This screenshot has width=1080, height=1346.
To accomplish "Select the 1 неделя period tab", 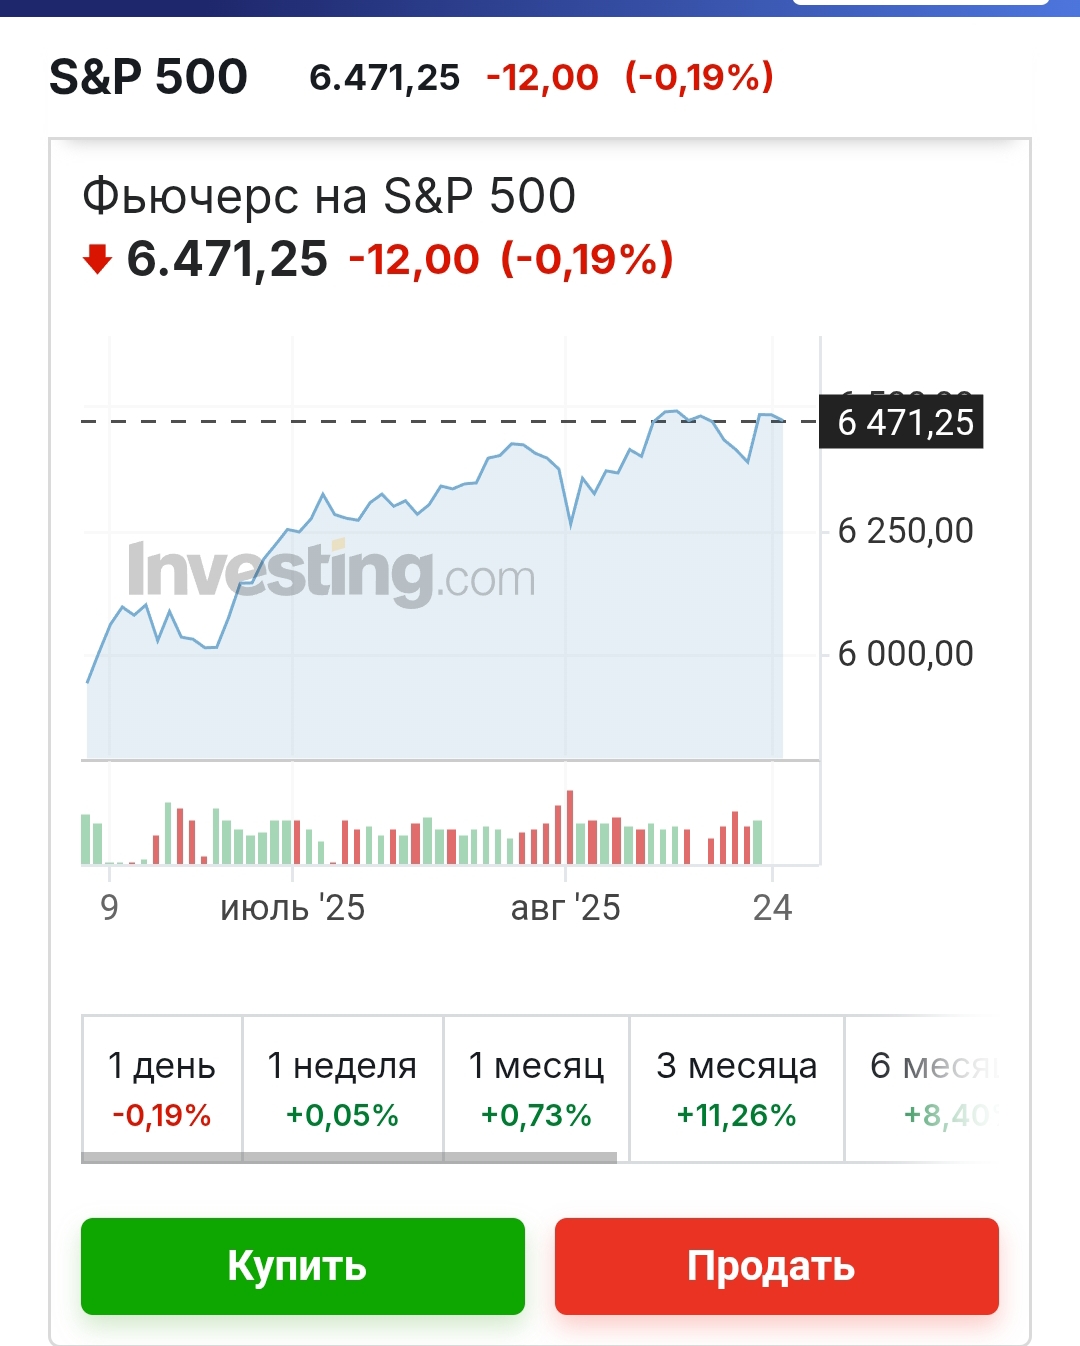I will (x=342, y=1088).
